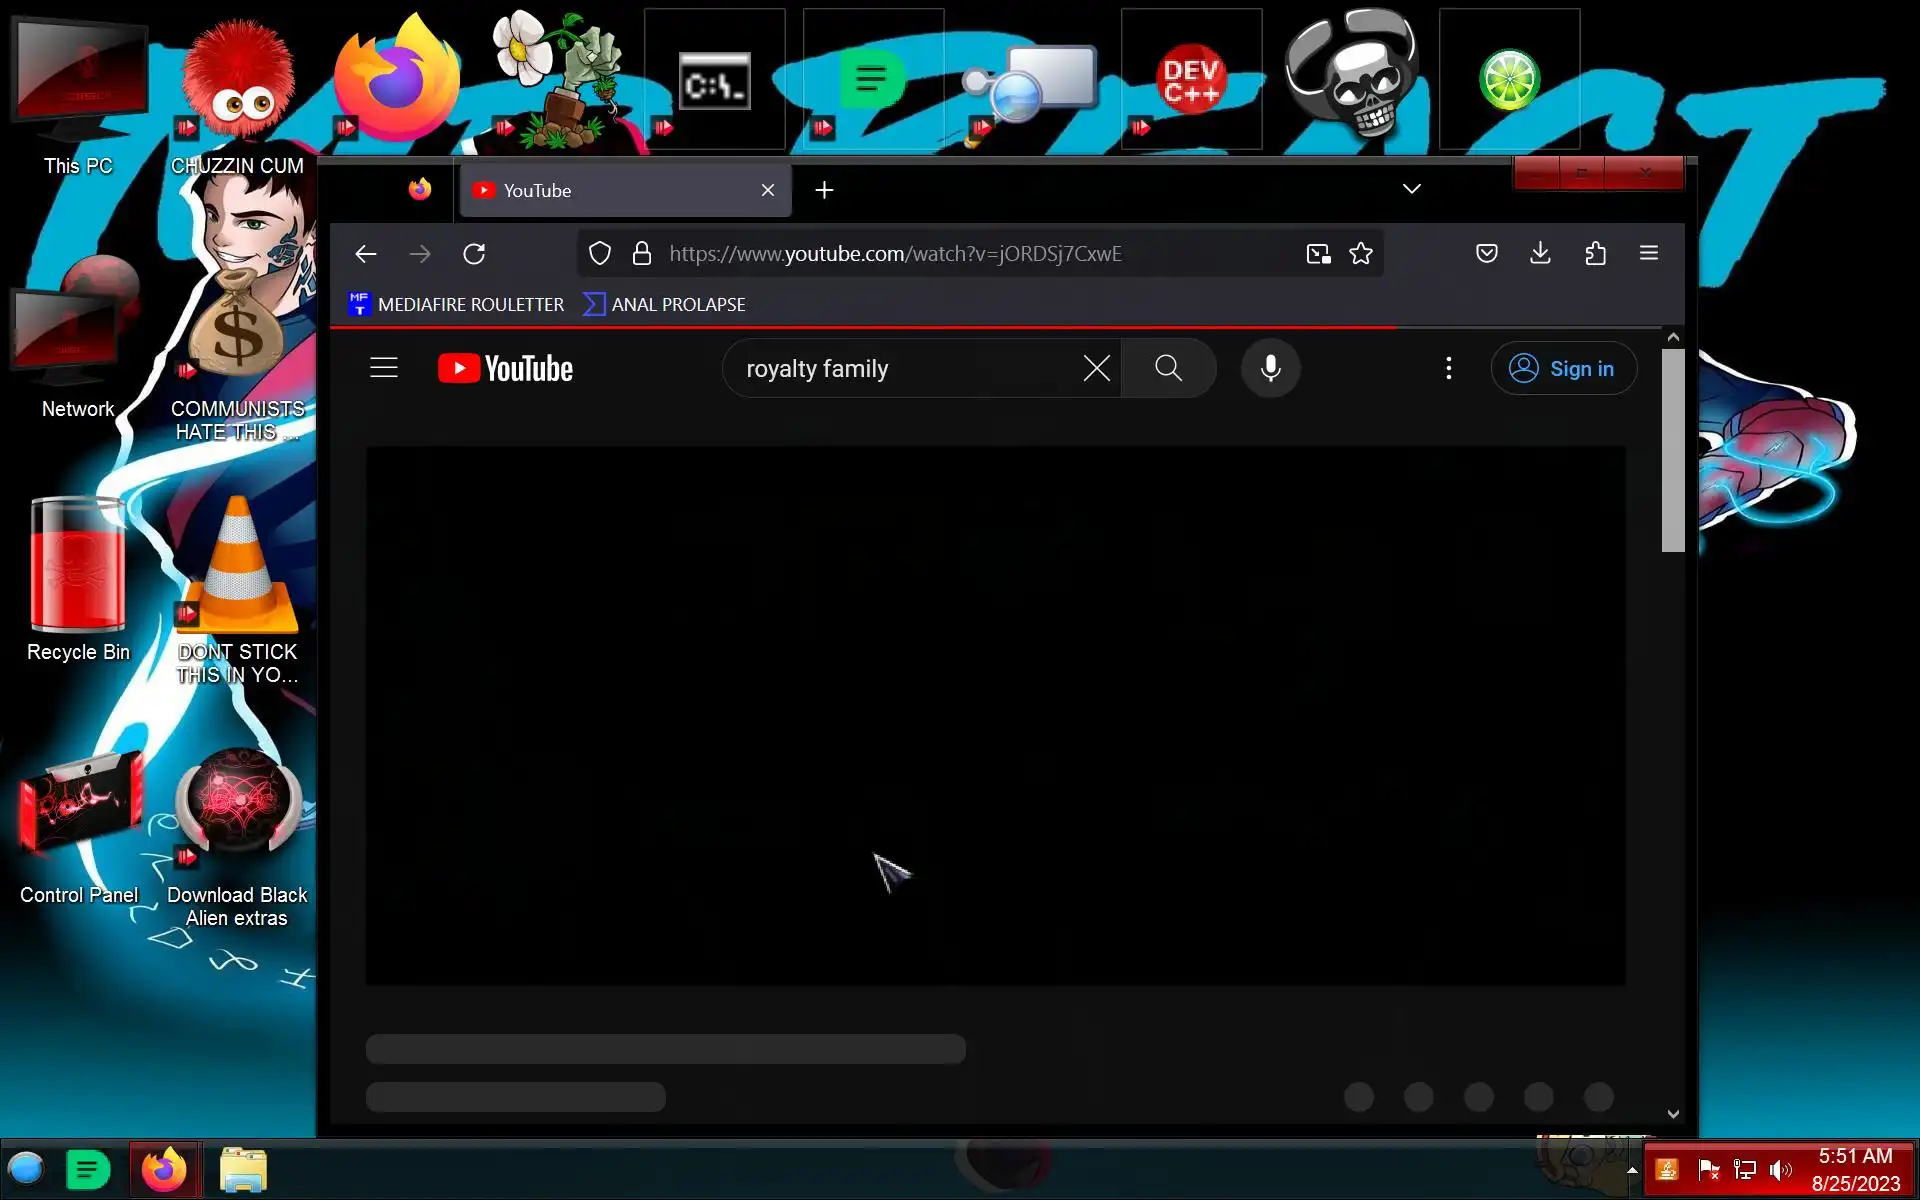This screenshot has width=1920, height=1200.
Task: Click the Firefox reload page icon
Action: [474, 254]
